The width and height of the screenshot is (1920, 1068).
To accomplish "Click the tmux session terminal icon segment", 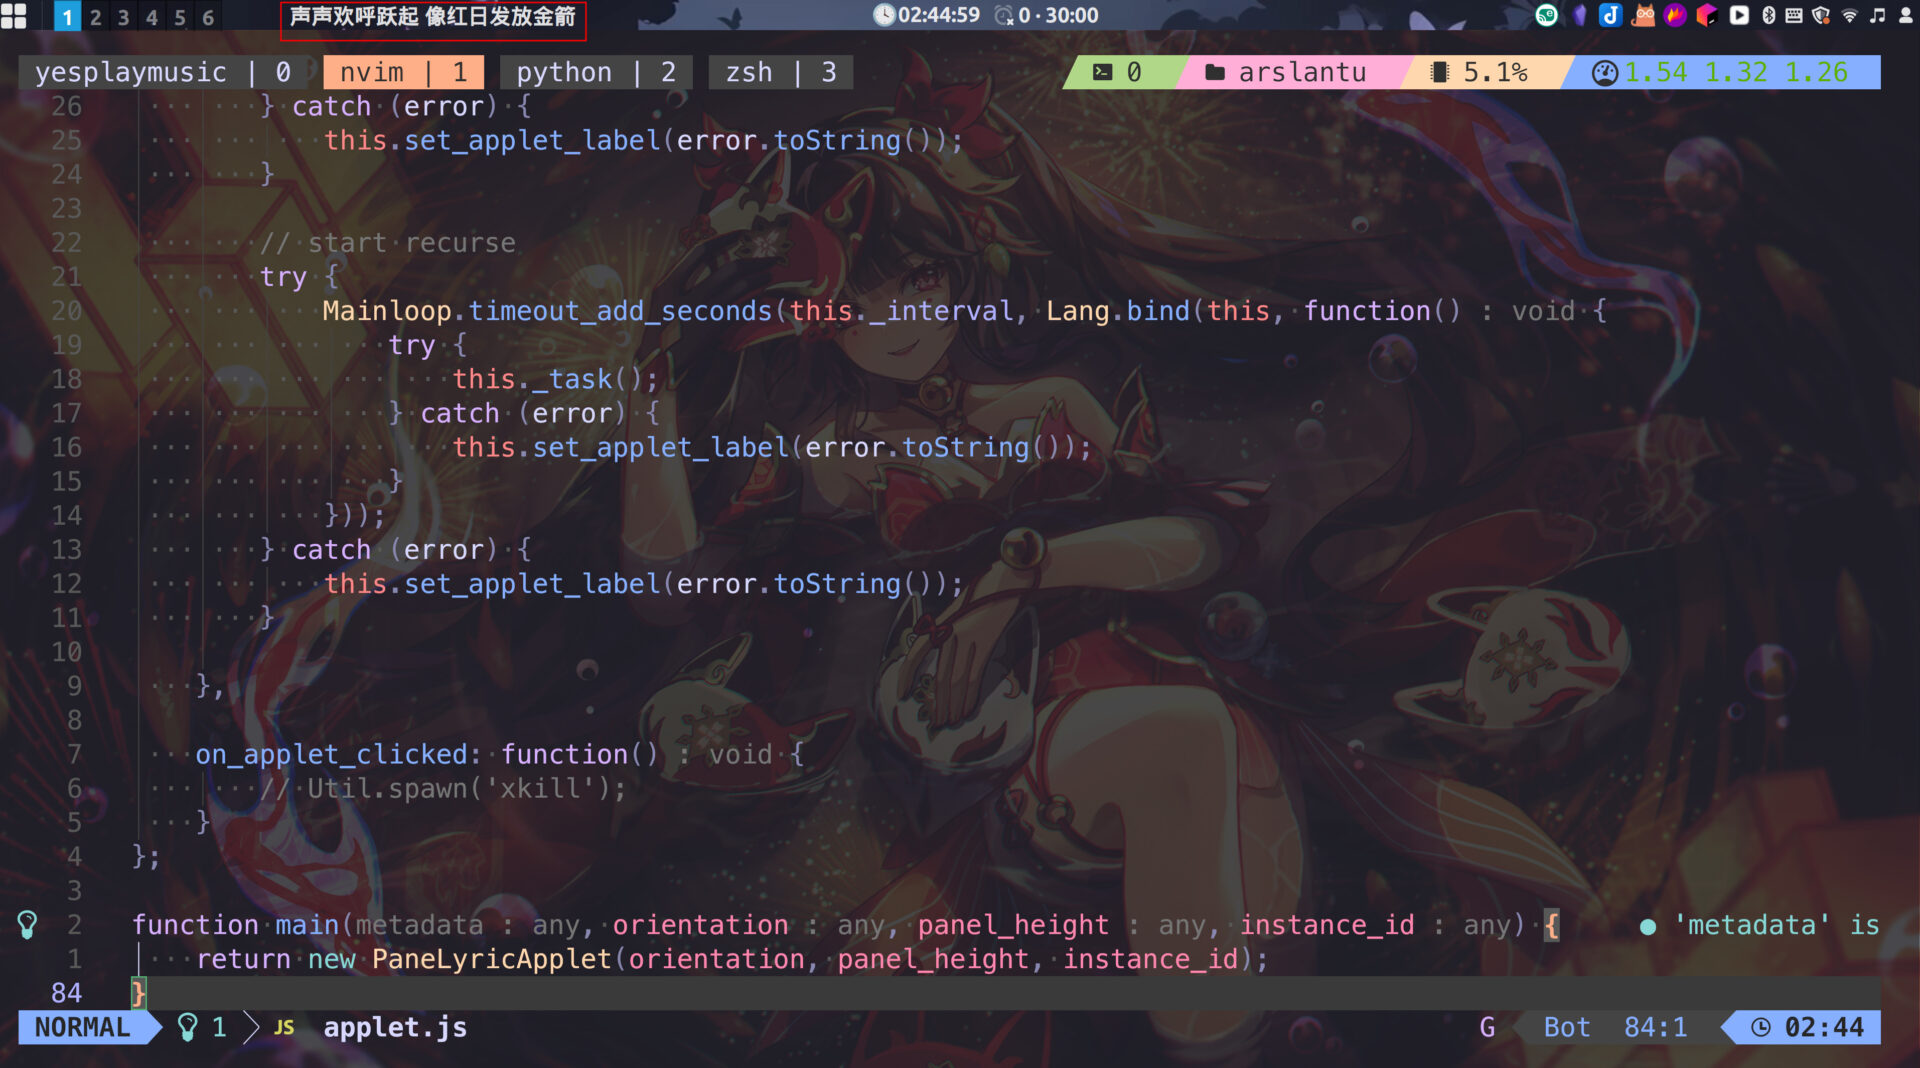I will 1118,72.
